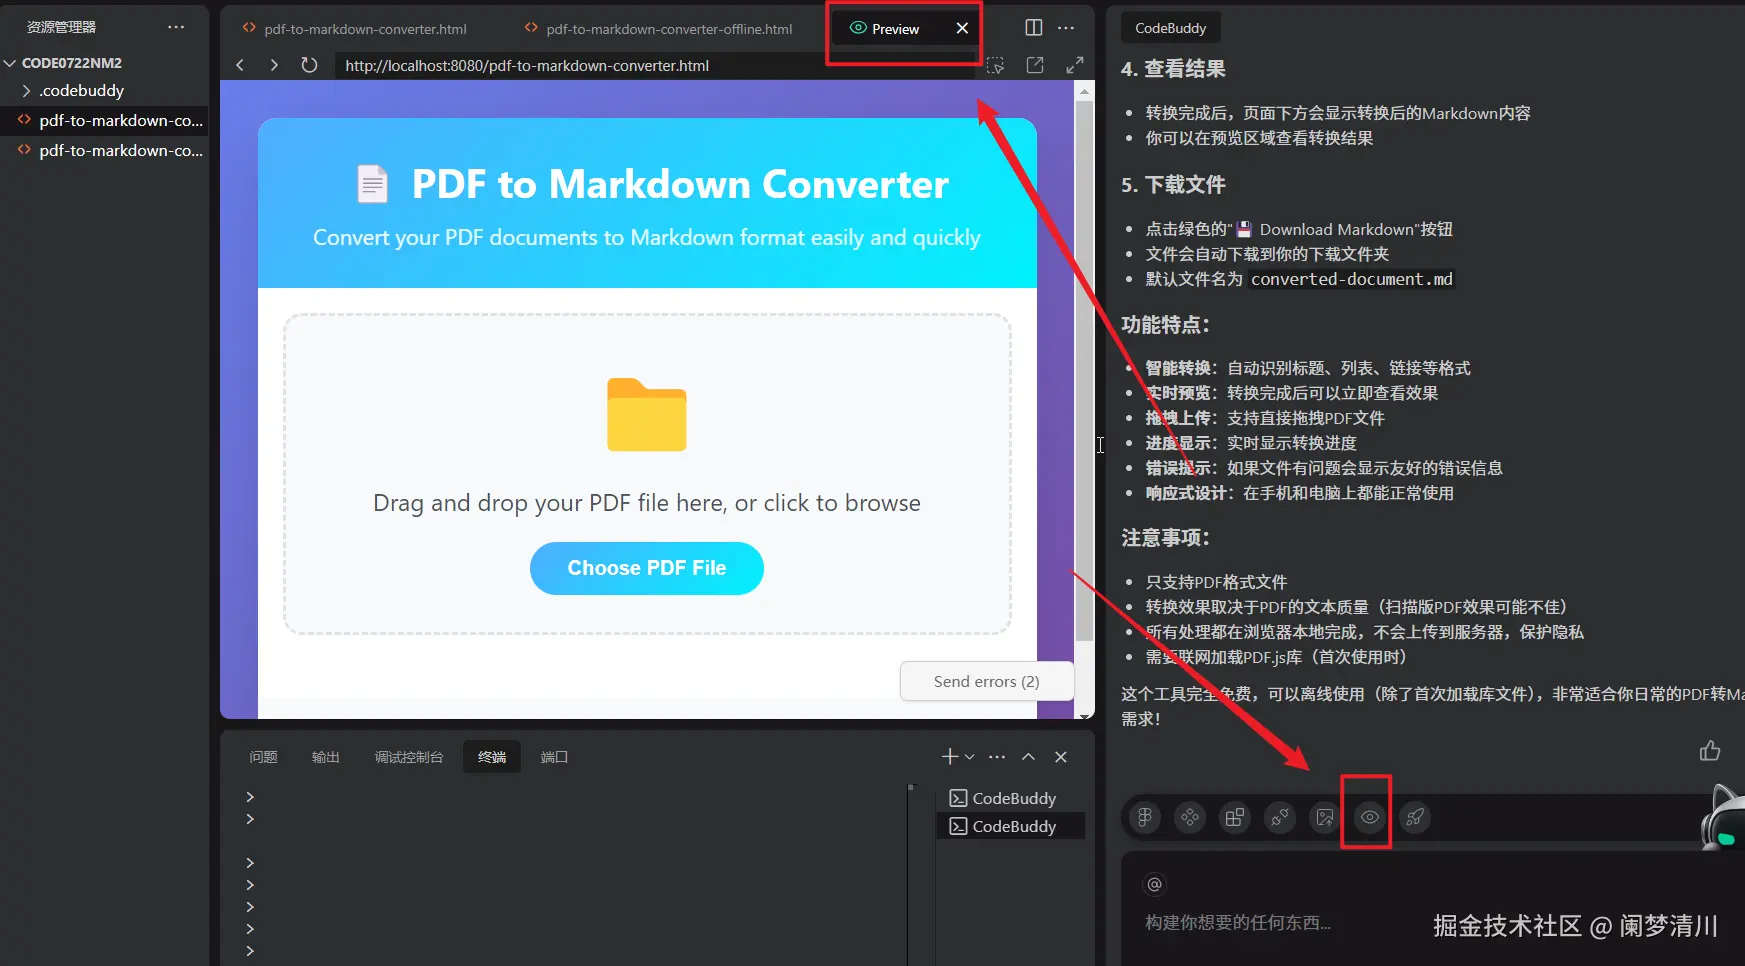1745x966 pixels.
Task: Click the Send errors (2) button
Action: click(x=986, y=681)
